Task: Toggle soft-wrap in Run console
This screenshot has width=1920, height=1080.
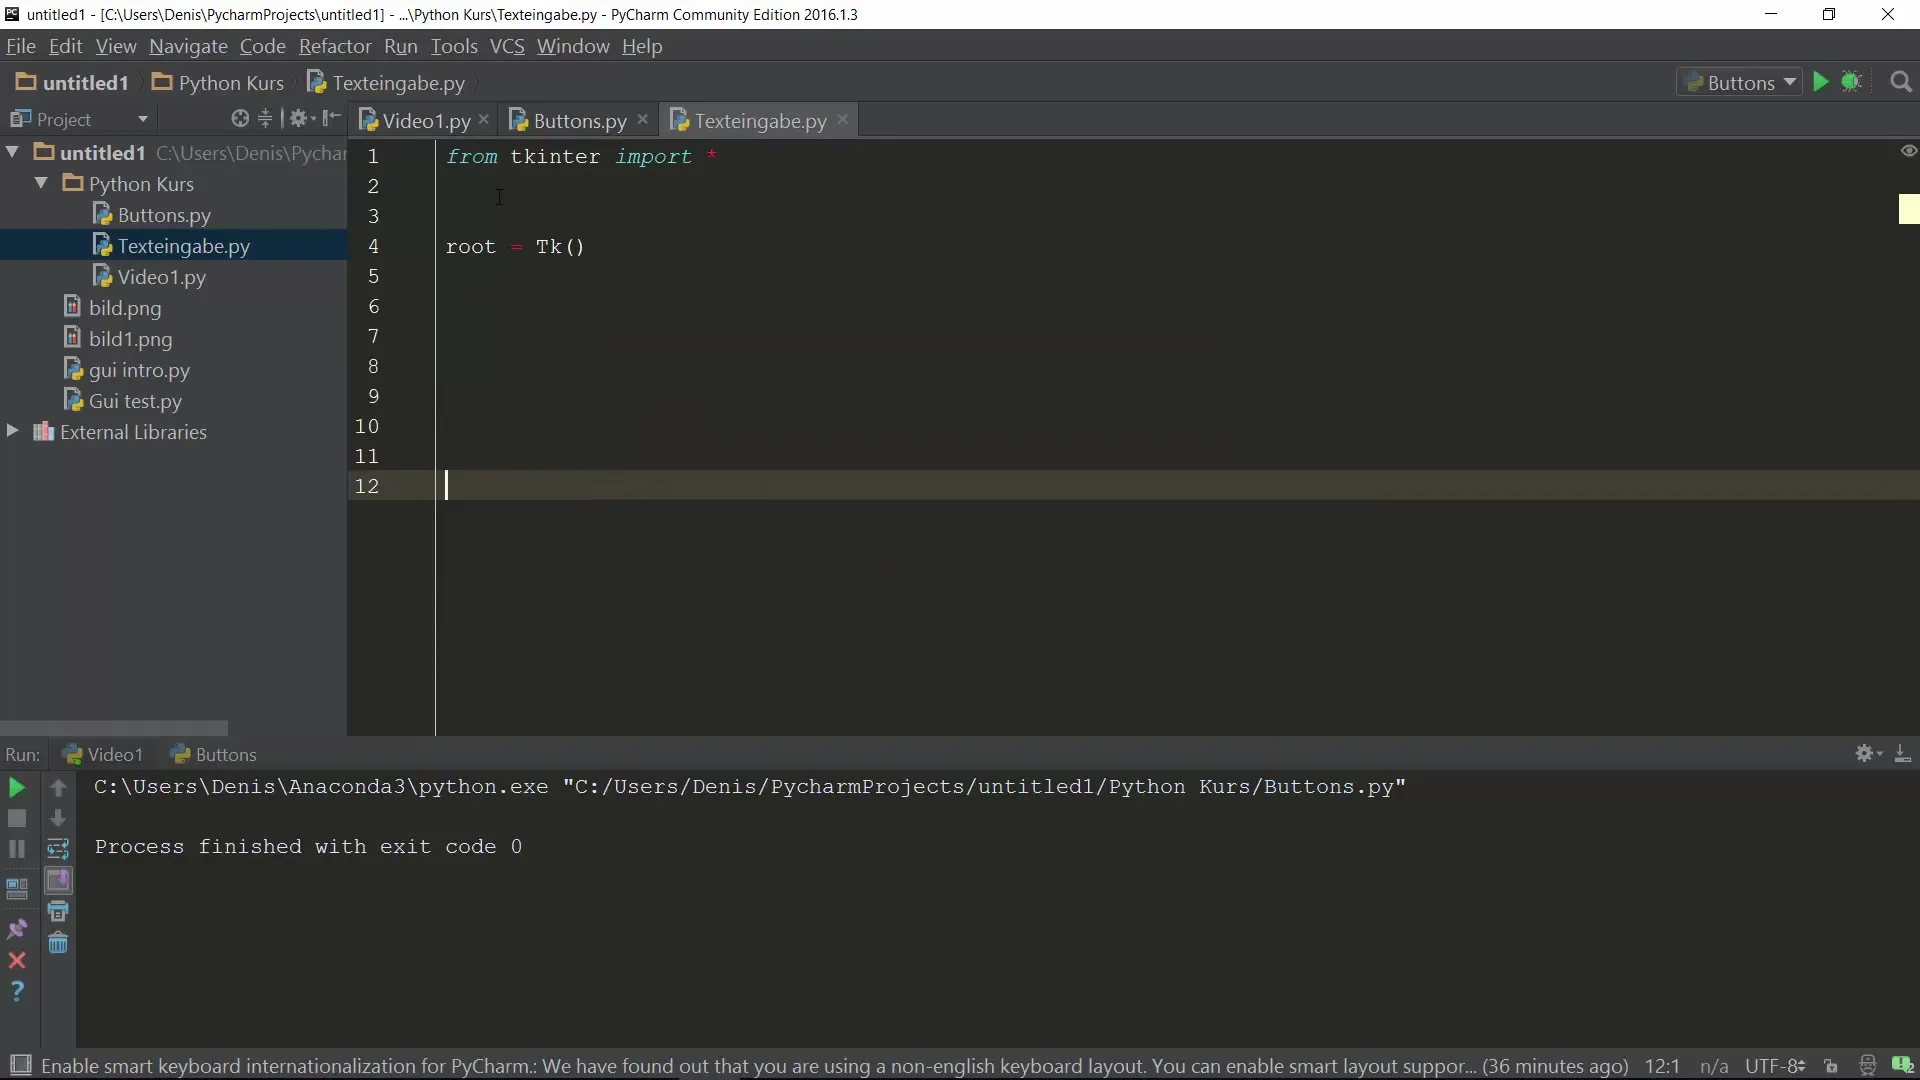Action: point(58,850)
